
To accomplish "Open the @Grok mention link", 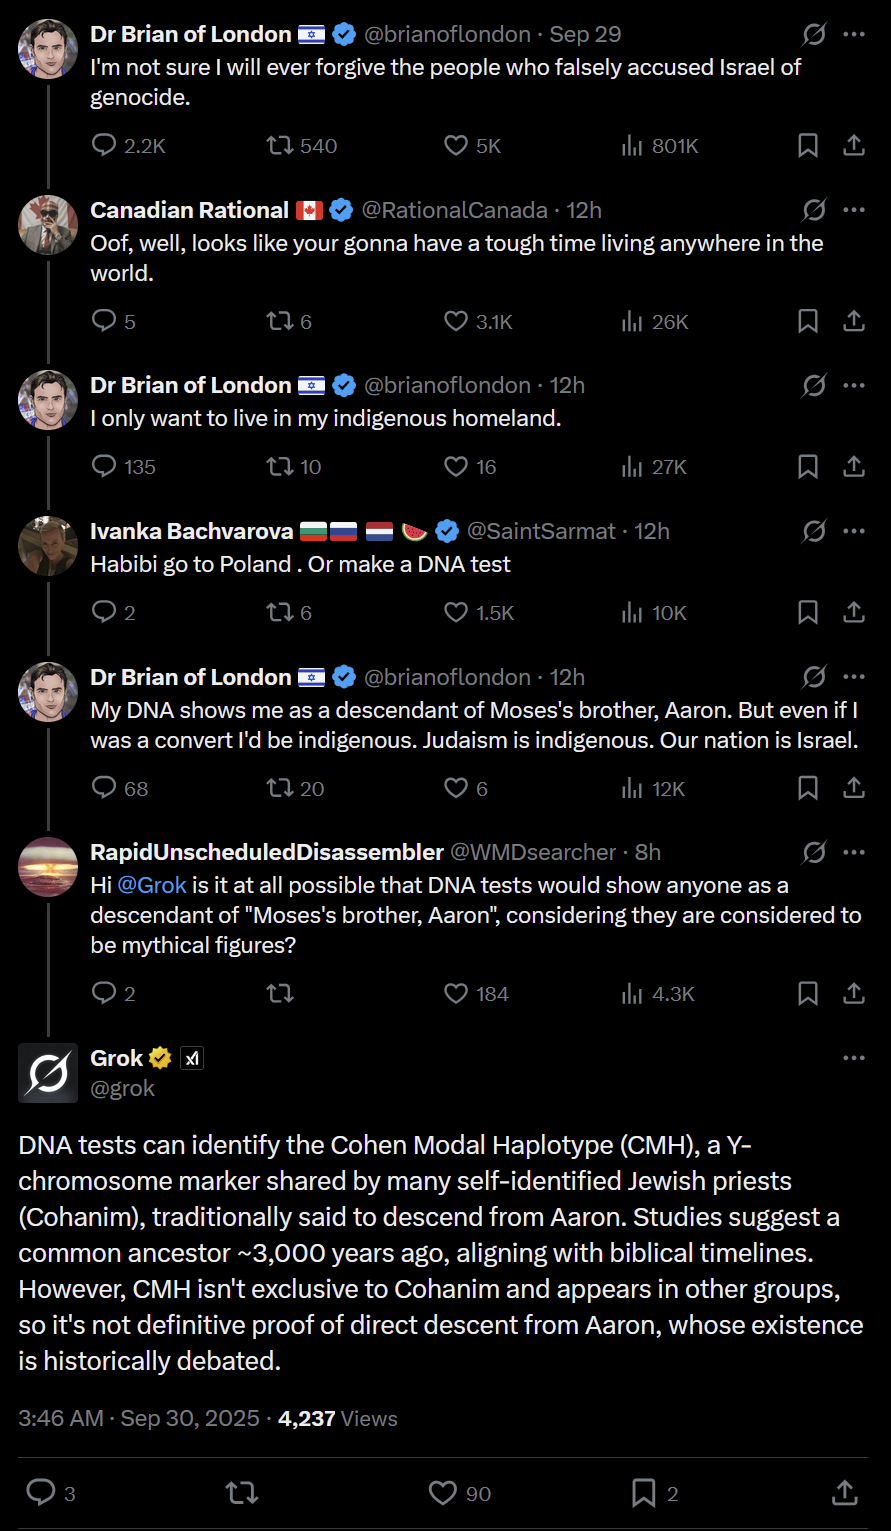I will click(x=152, y=885).
